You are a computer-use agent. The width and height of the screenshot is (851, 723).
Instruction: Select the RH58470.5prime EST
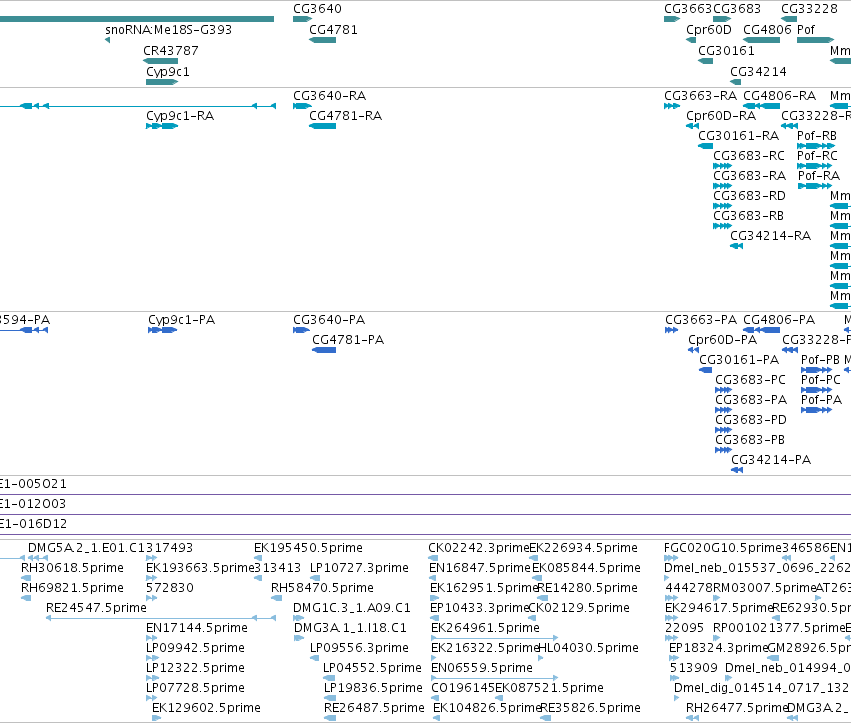pyautogui.click(x=276, y=598)
